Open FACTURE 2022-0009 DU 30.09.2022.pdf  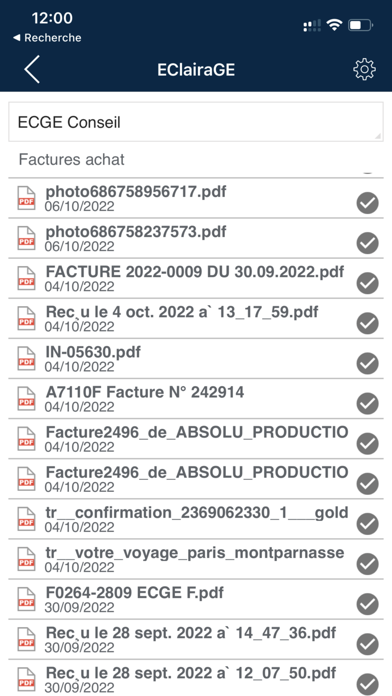[x=196, y=278]
